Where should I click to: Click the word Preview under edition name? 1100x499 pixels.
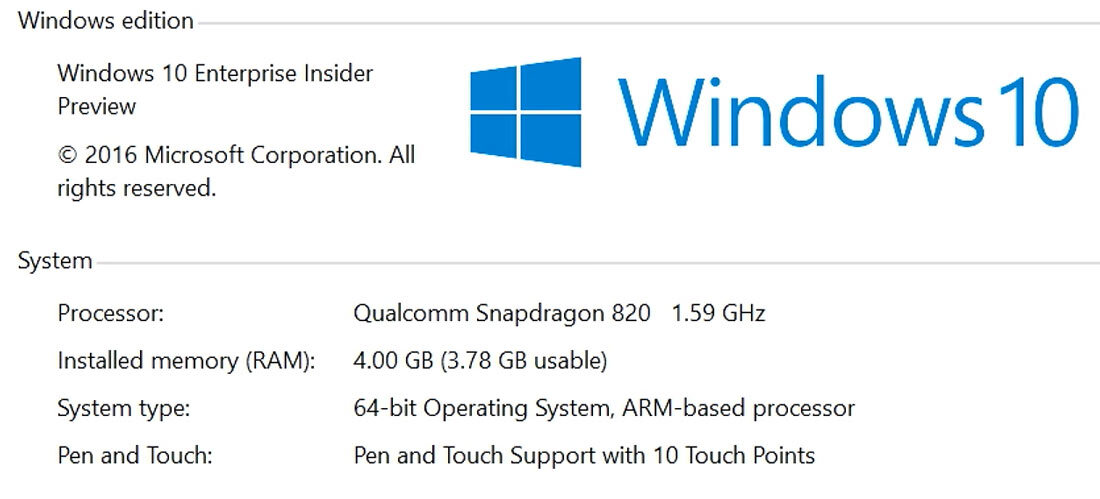tap(96, 106)
